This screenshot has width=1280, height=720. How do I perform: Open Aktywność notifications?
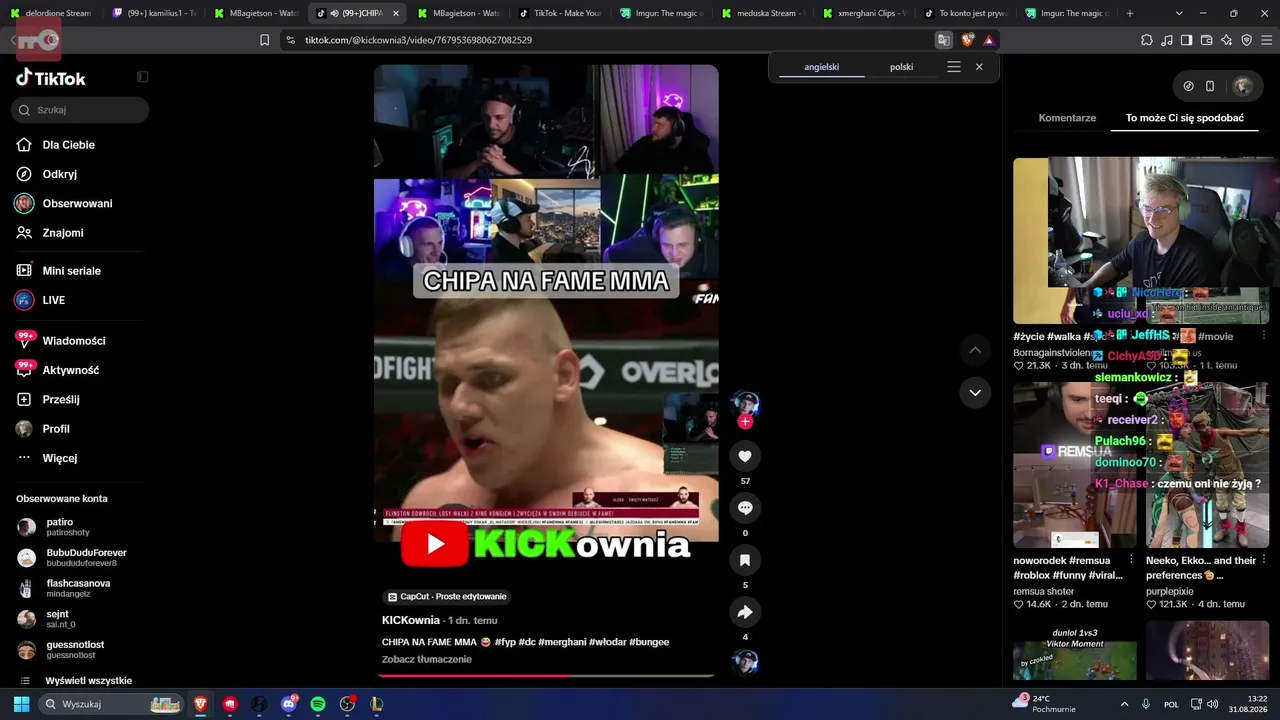click(x=70, y=370)
